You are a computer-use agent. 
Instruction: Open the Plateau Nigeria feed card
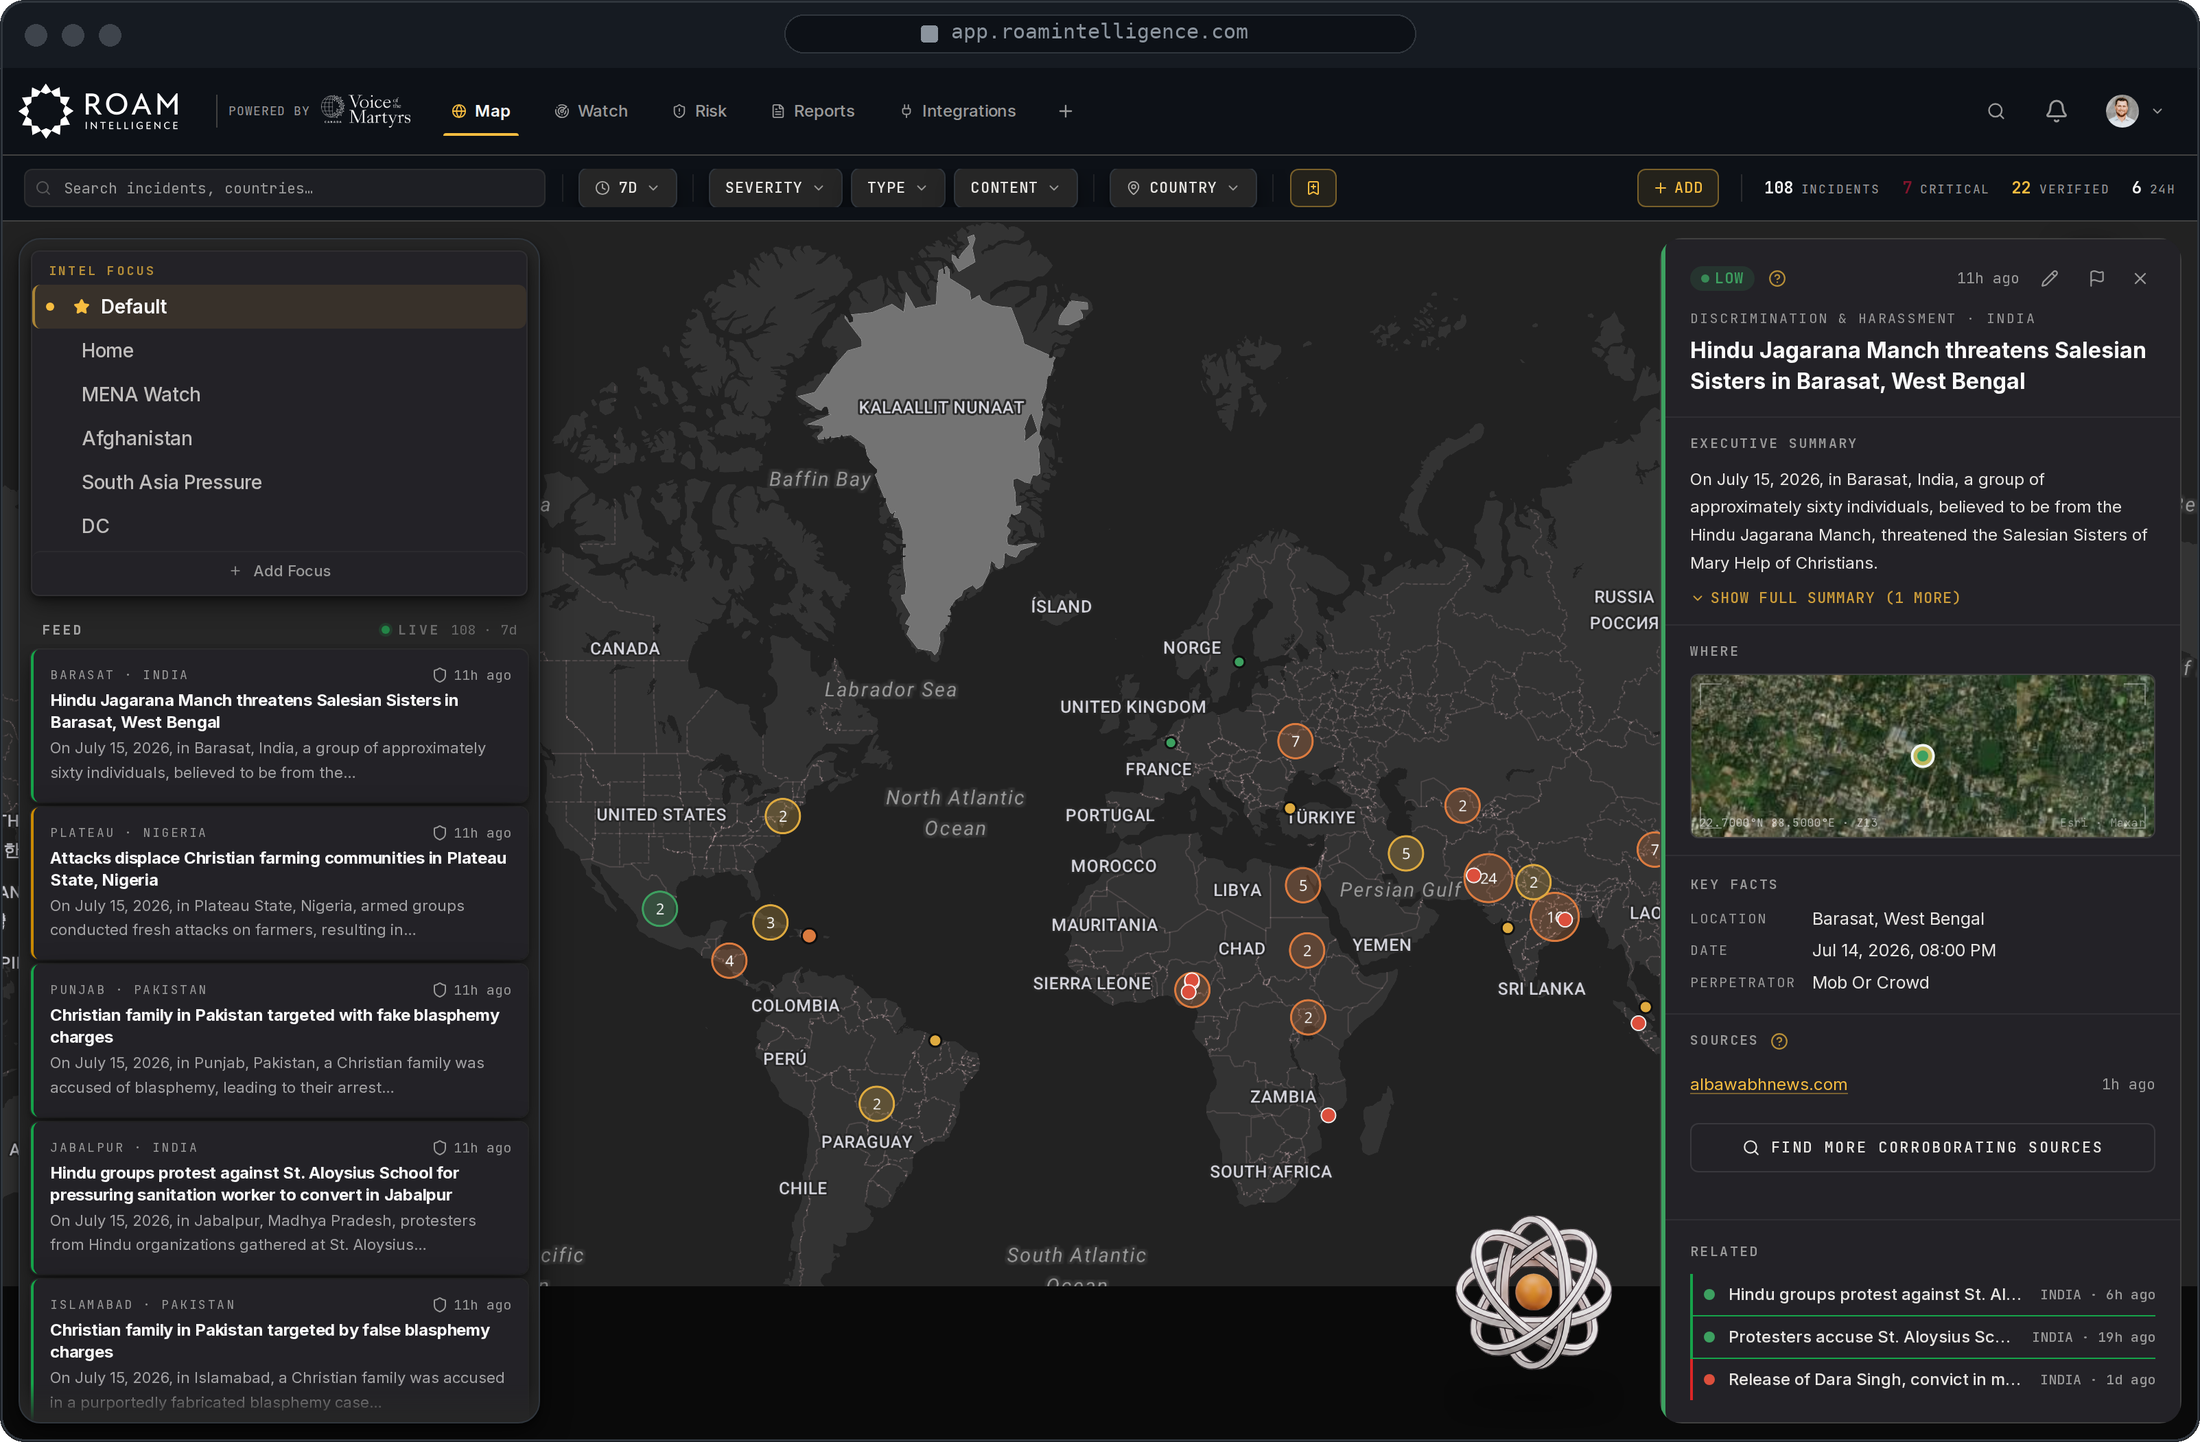tap(280, 883)
